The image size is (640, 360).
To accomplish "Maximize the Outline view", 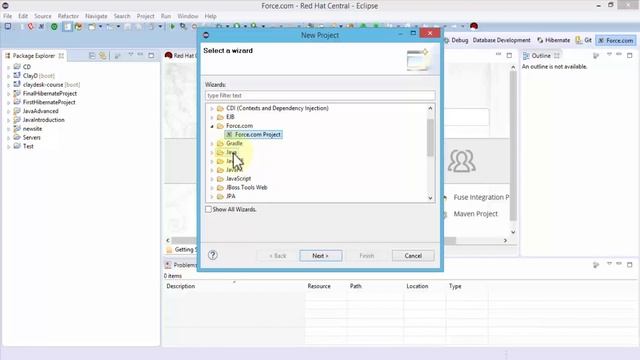I will pyautogui.click(x=630, y=55).
